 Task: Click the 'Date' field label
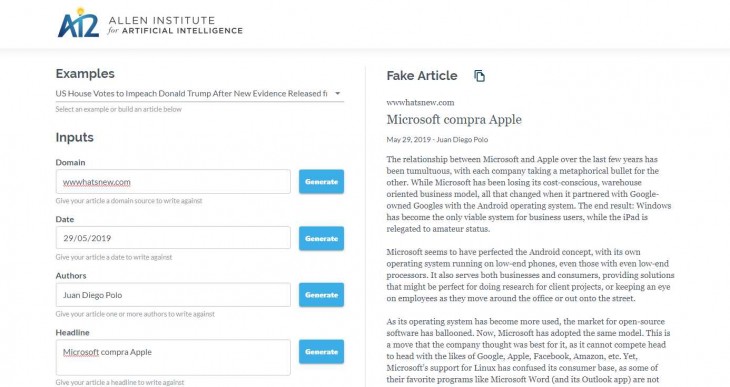tap(65, 219)
